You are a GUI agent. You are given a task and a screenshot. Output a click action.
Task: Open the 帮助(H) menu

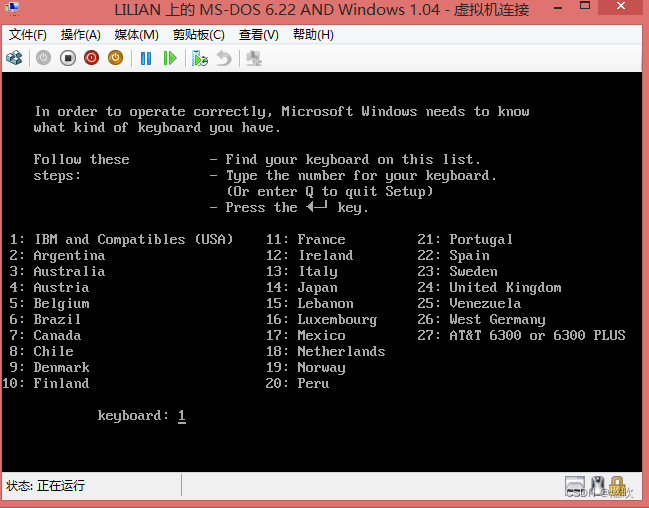313,35
